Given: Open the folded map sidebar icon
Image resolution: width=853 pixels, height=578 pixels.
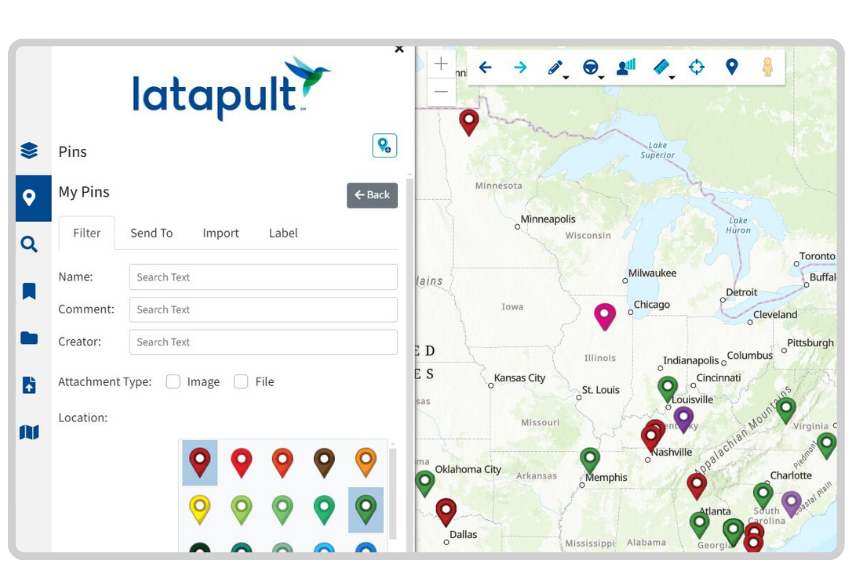Looking at the screenshot, I should [29, 432].
